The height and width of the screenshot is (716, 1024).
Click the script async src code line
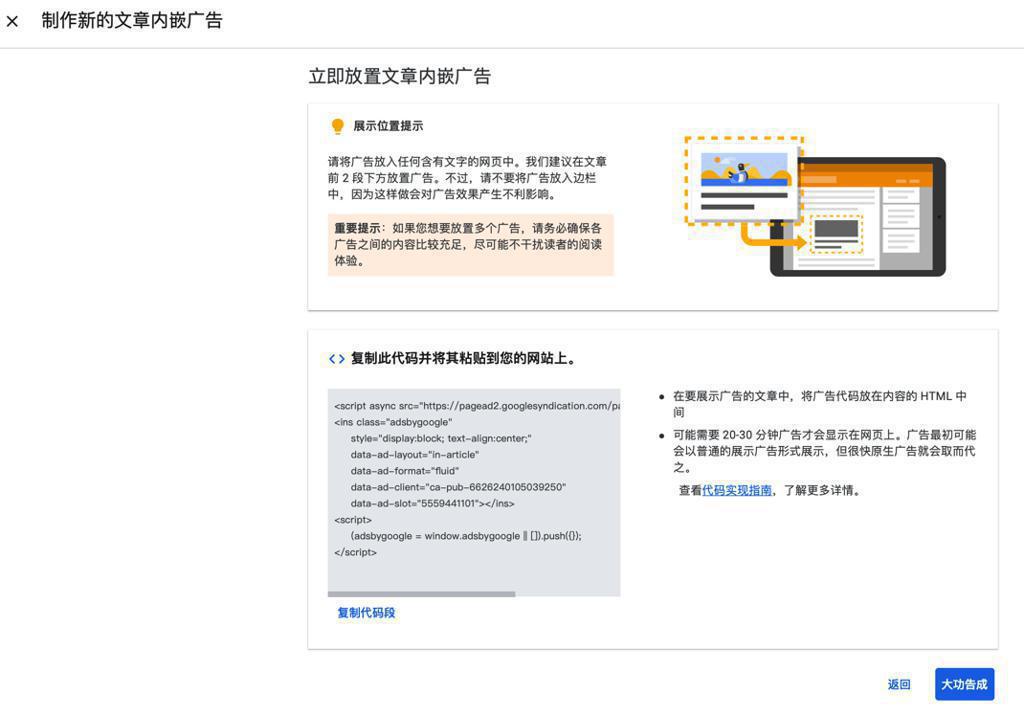pyautogui.click(x=477, y=406)
